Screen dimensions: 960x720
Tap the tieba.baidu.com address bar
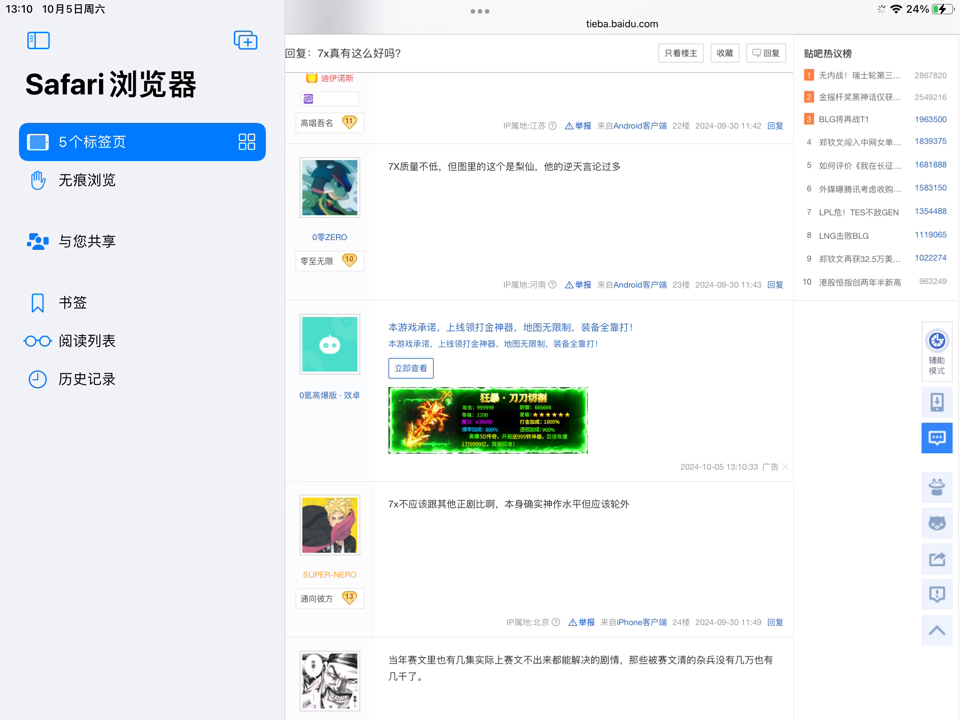[x=622, y=24]
